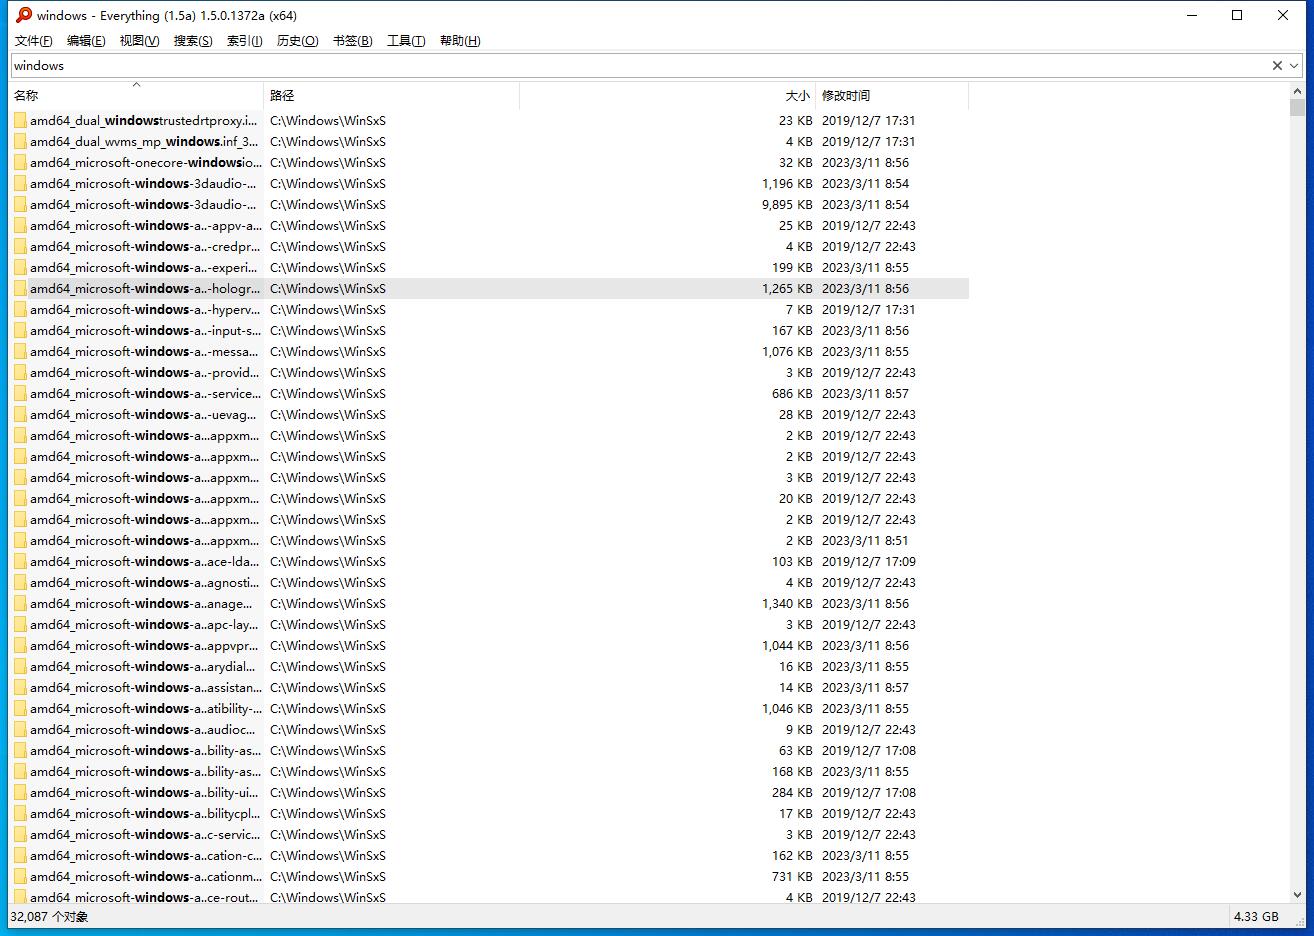Click the vertical scrollbar thumb
The image size is (1314, 936).
[1297, 108]
